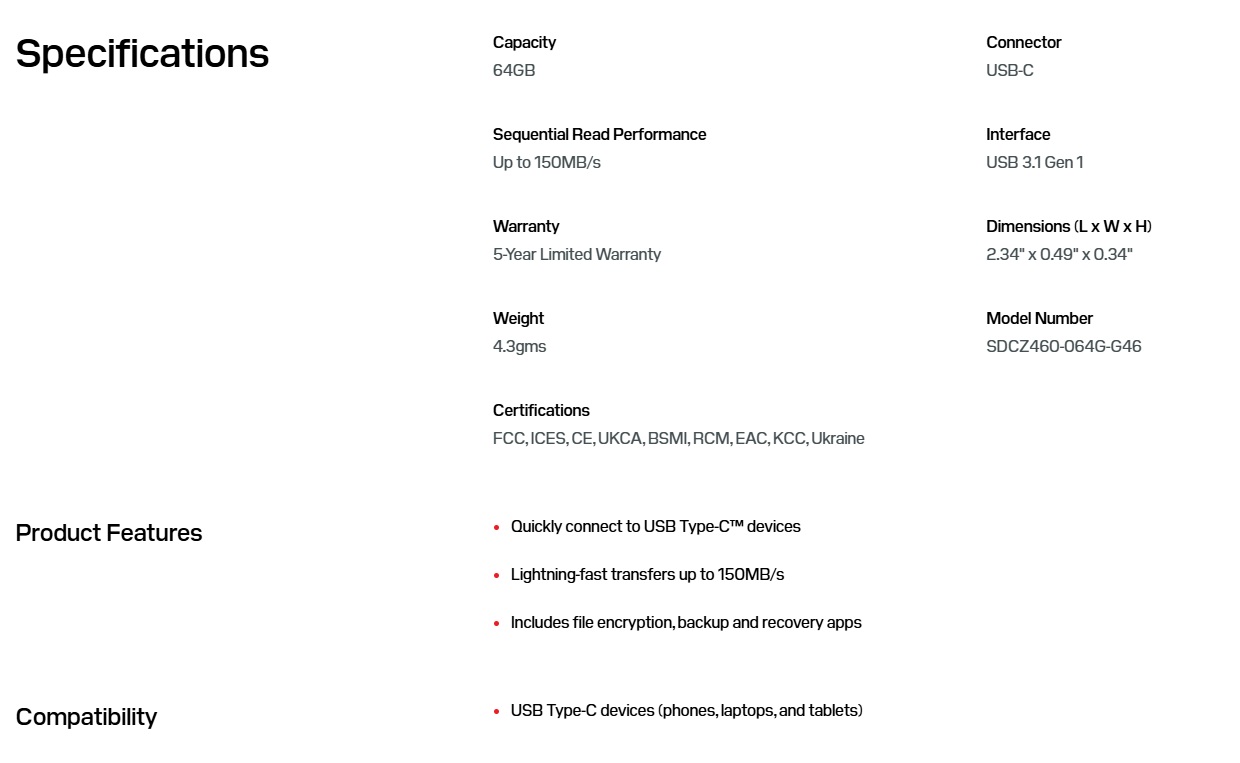Image resolution: width=1240 pixels, height=763 pixels.
Task: Click the USB-C connector value
Action: 1009,70
